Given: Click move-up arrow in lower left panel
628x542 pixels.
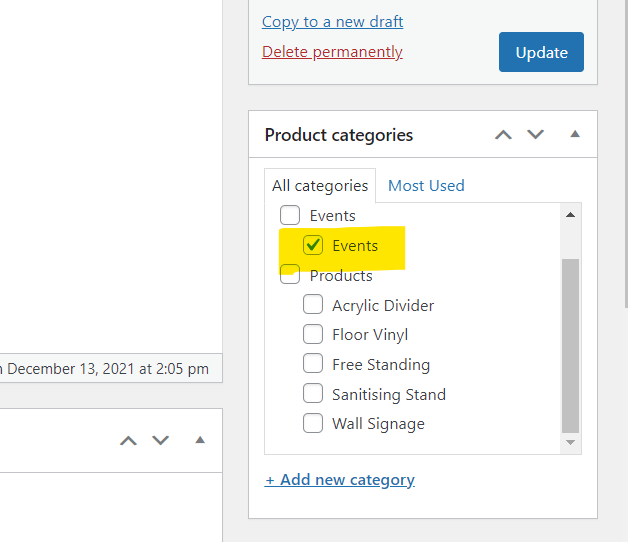Looking at the screenshot, I should point(128,440).
